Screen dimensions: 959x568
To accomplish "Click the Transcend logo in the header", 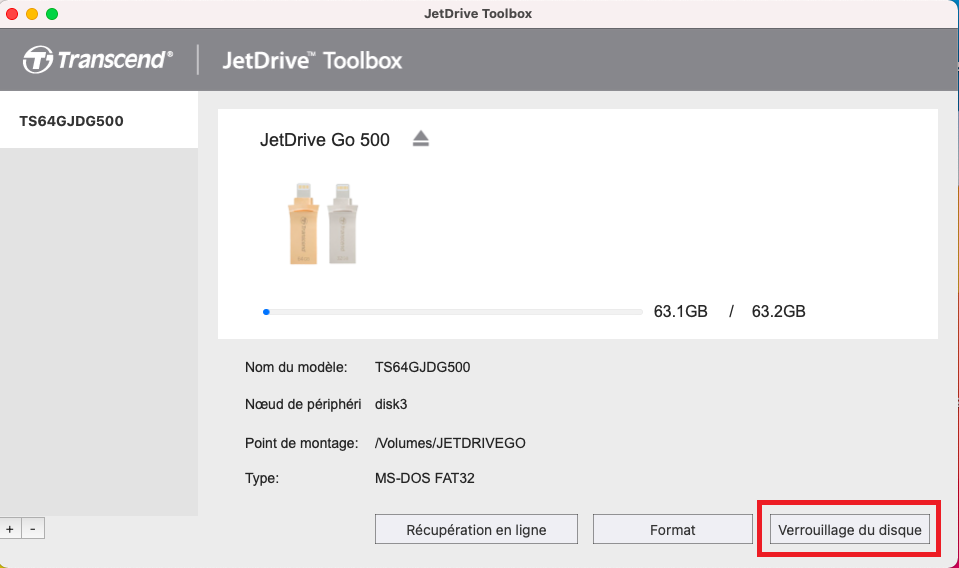I will [98, 60].
